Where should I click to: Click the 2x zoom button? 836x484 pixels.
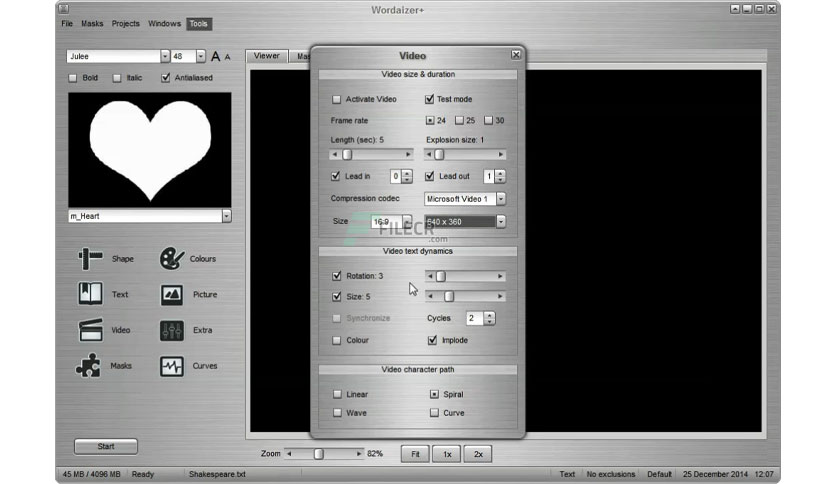click(x=478, y=454)
